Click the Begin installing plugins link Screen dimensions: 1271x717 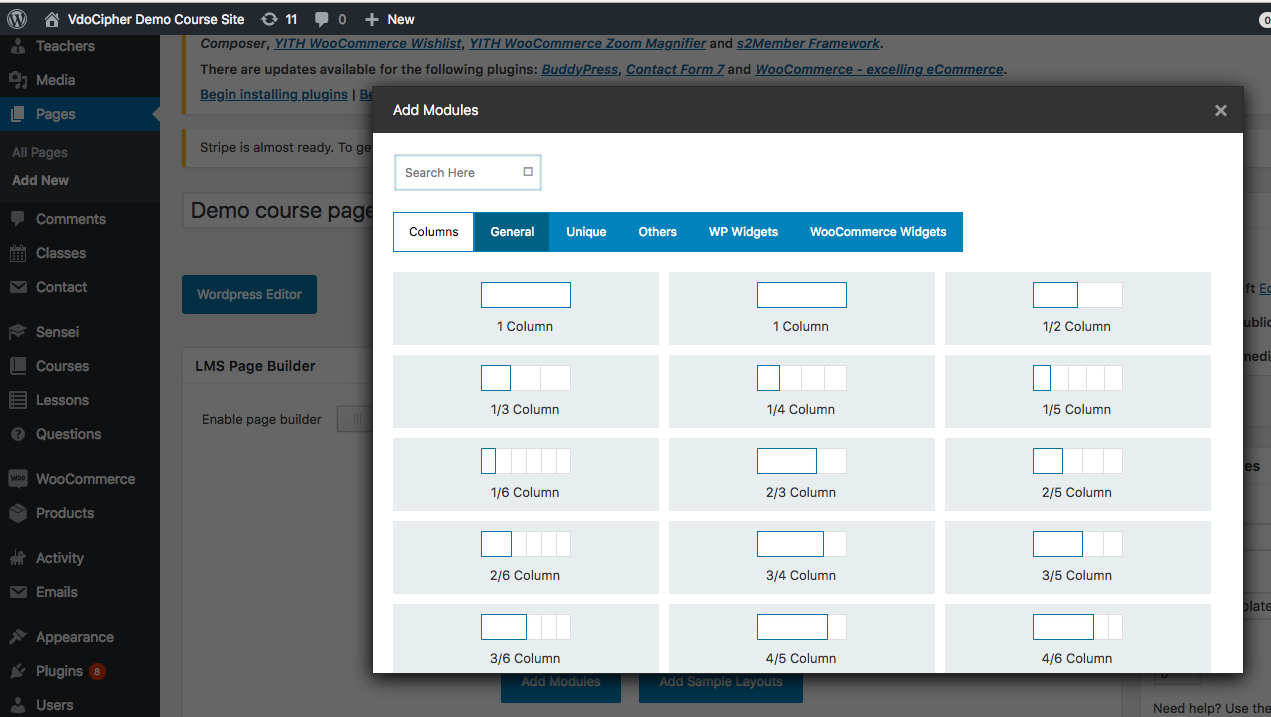pos(273,94)
